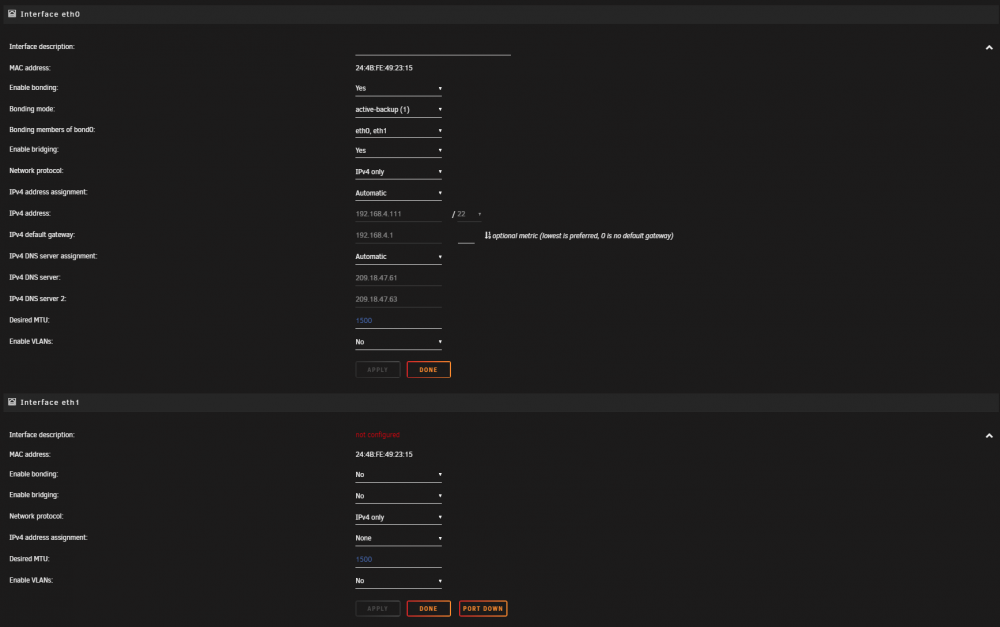Click the Port Down button
Image resolution: width=1000 pixels, height=627 pixels.
click(483, 609)
